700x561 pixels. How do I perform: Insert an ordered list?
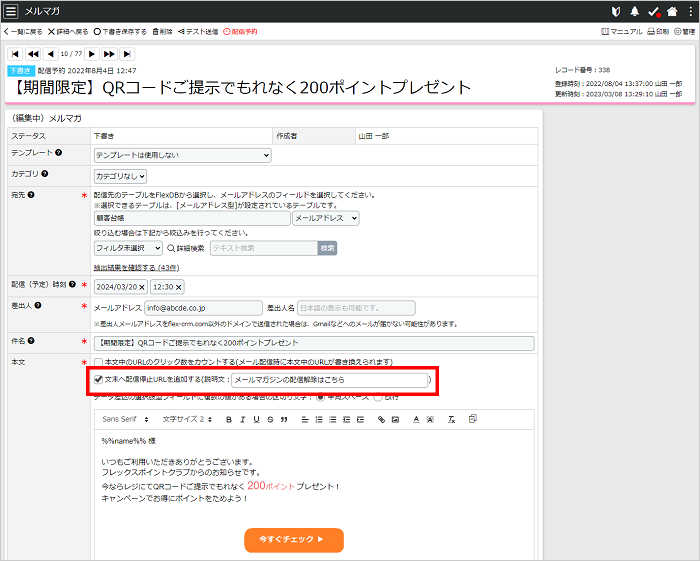click(319, 420)
